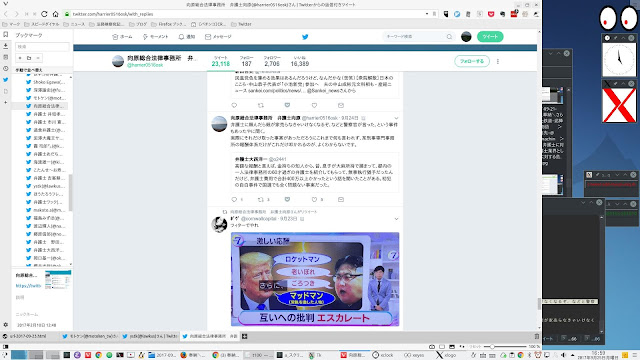This screenshot has width=640, height=360.
Task: Reply to the 9月24日 tweet
Action: [x=234, y=200]
